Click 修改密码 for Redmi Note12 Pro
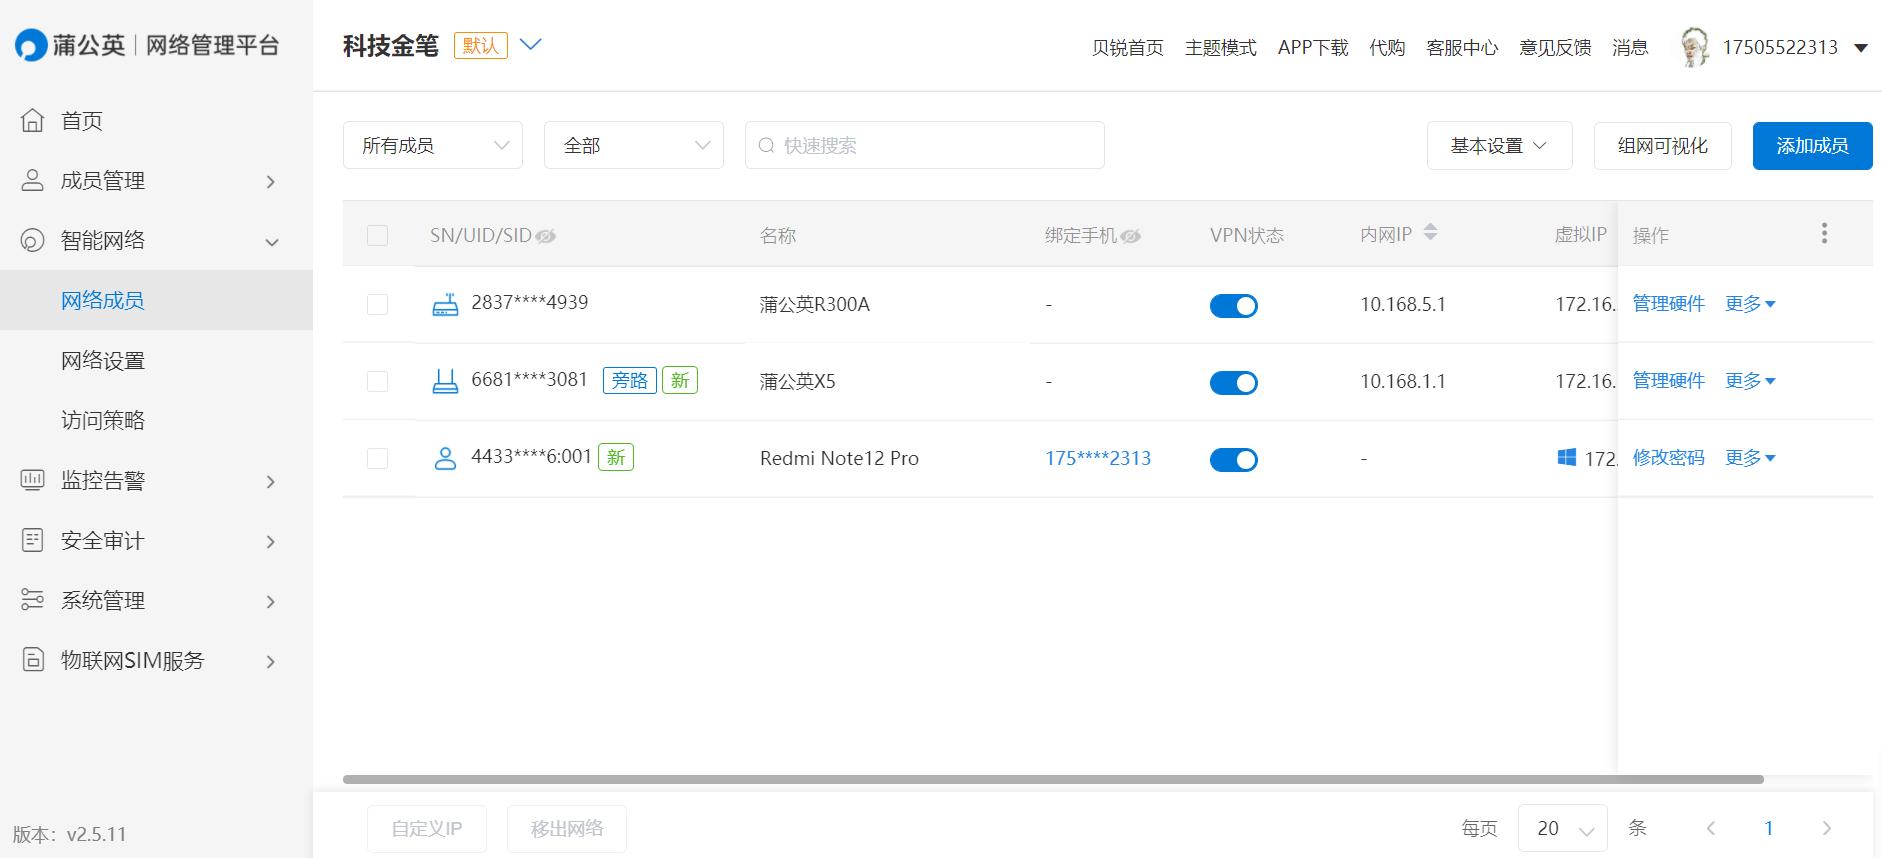This screenshot has width=1882, height=858. point(1668,457)
